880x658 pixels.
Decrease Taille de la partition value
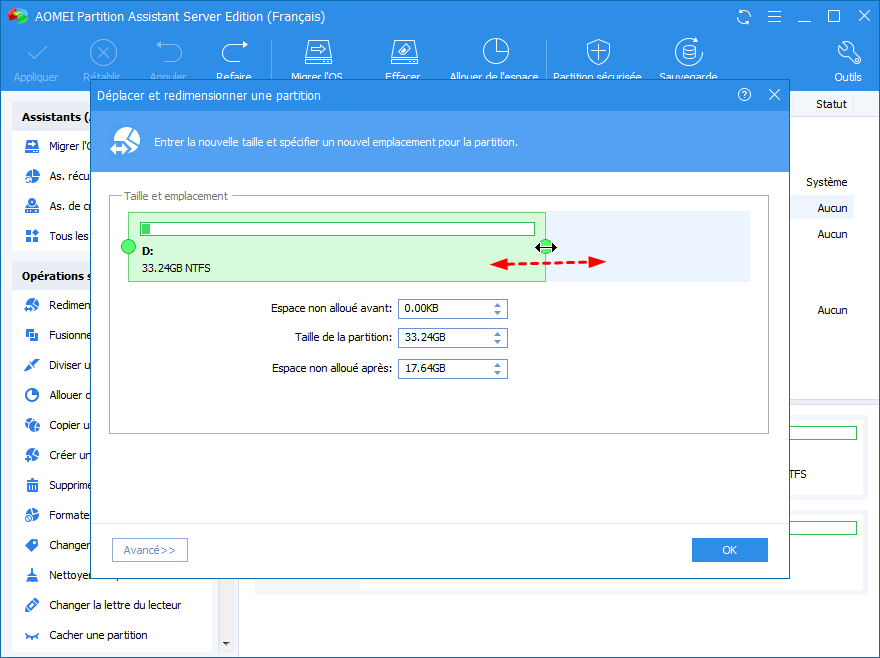pos(497,342)
